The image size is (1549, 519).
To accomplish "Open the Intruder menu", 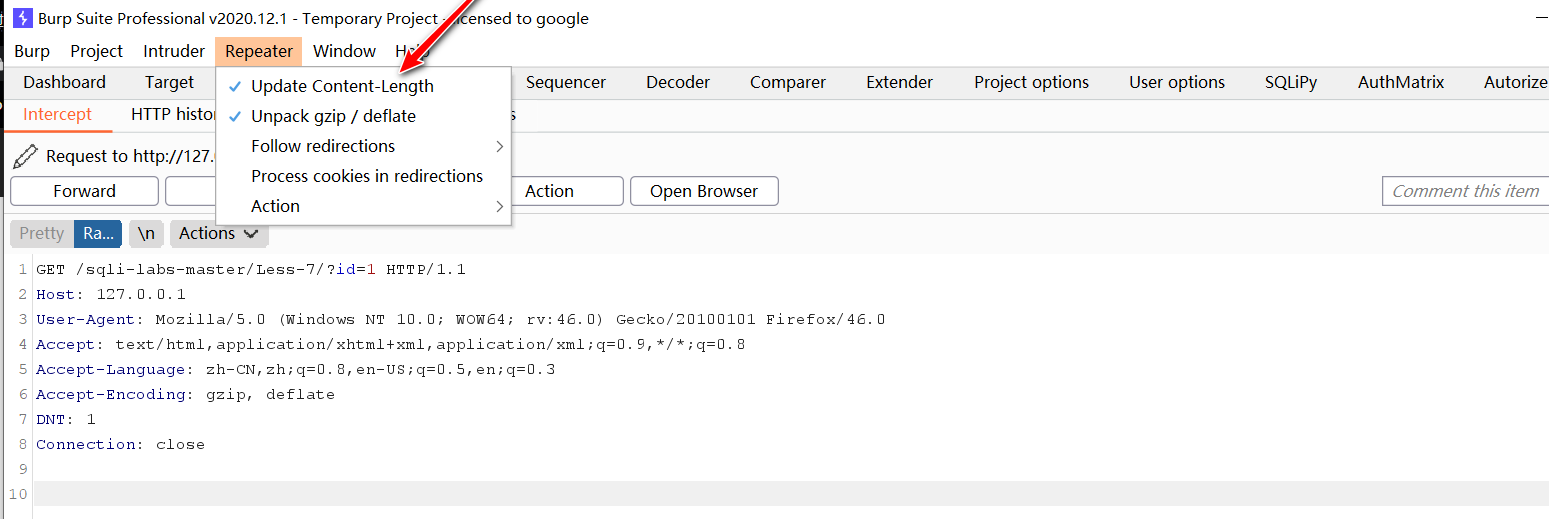I will tap(174, 52).
